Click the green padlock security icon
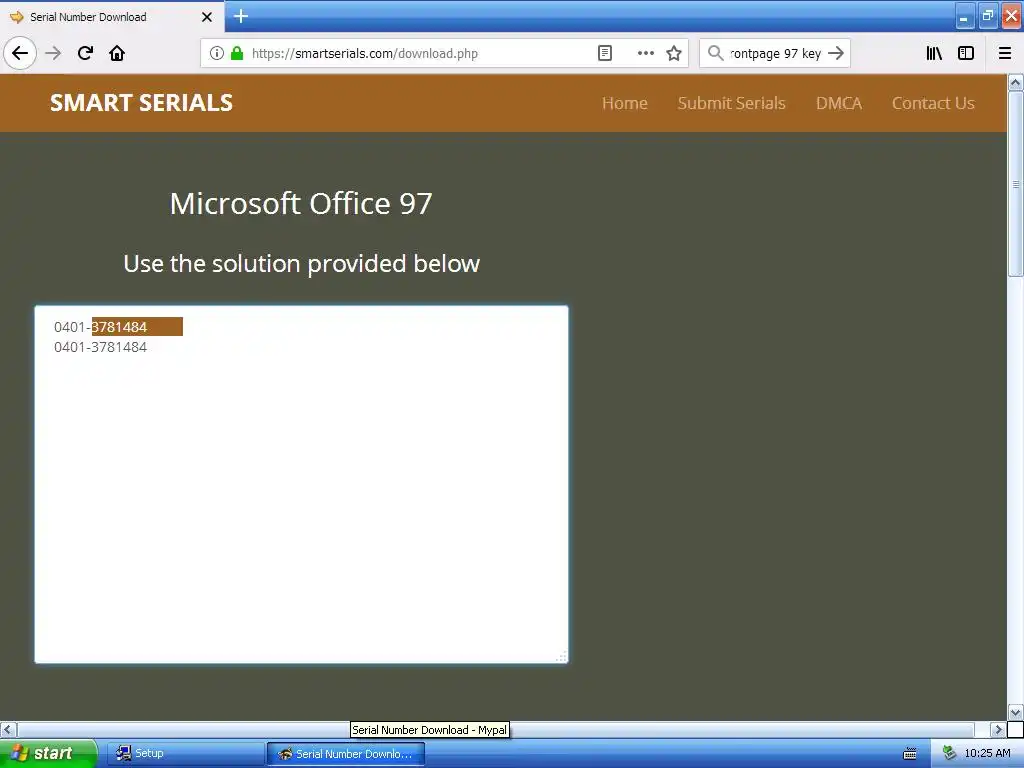 click(x=237, y=53)
